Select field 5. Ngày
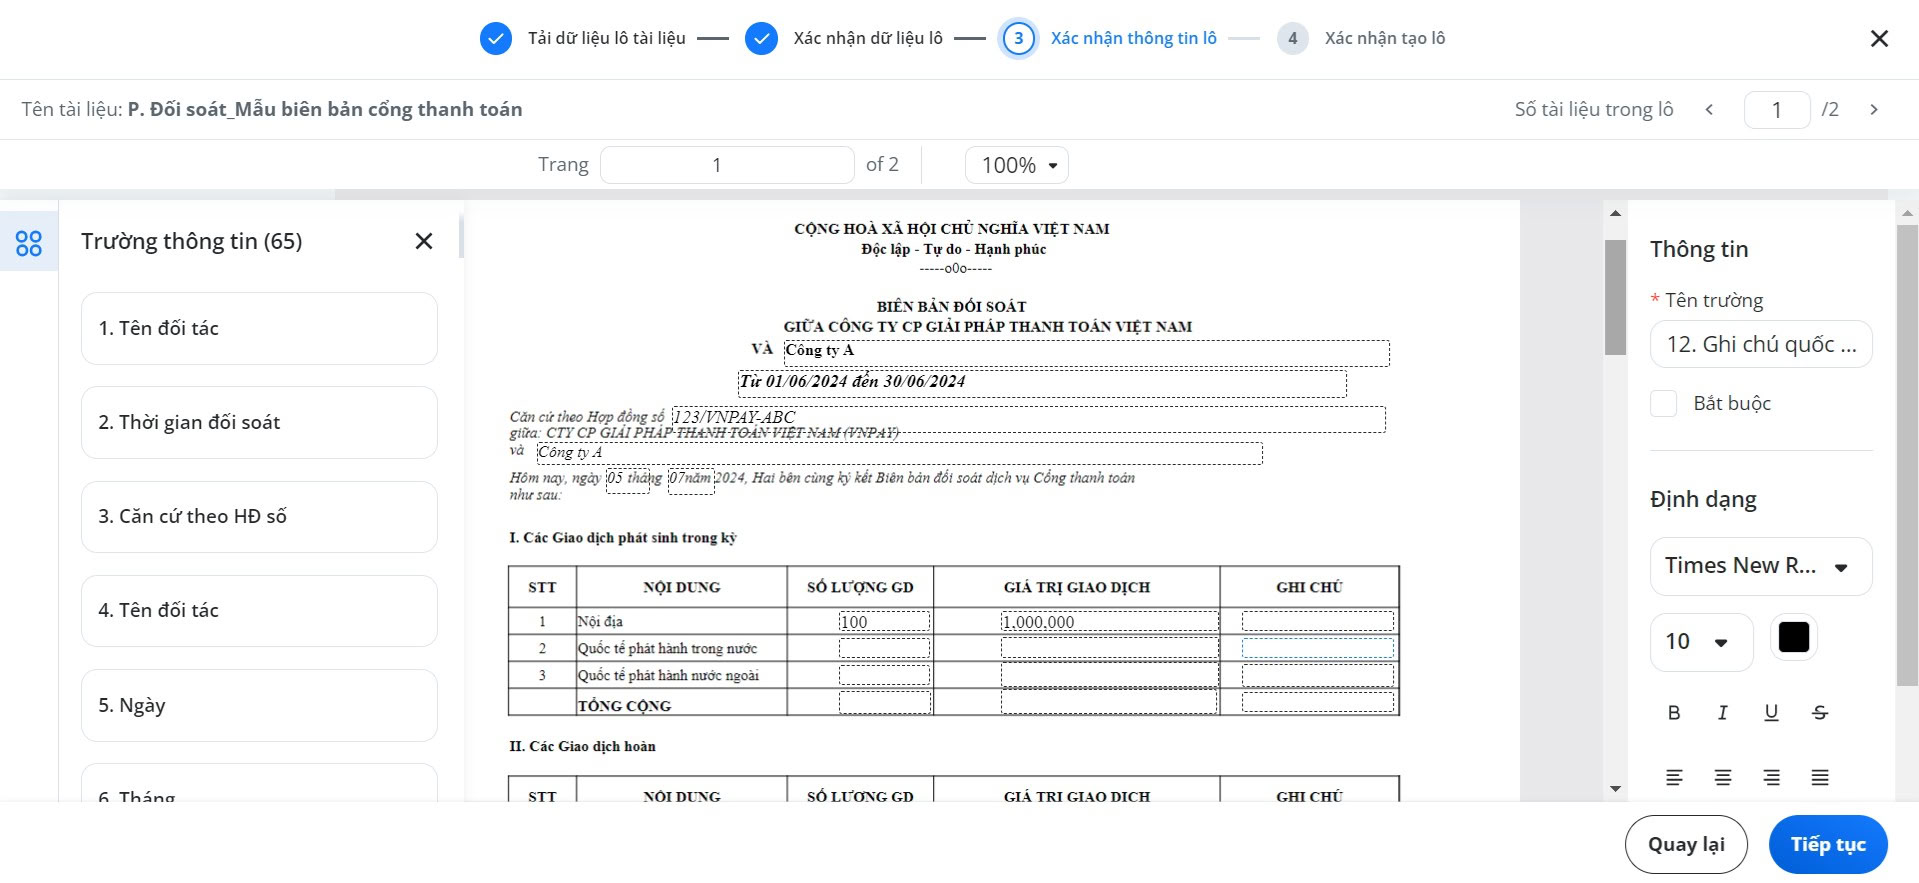Image resolution: width=1919 pixels, height=883 pixels. click(x=259, y=705)
